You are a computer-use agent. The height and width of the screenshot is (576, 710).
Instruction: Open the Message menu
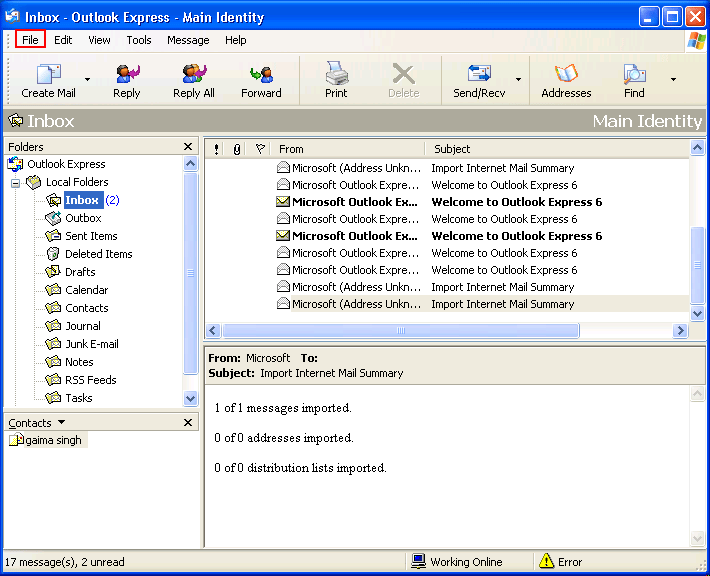[x=188, y=40]
